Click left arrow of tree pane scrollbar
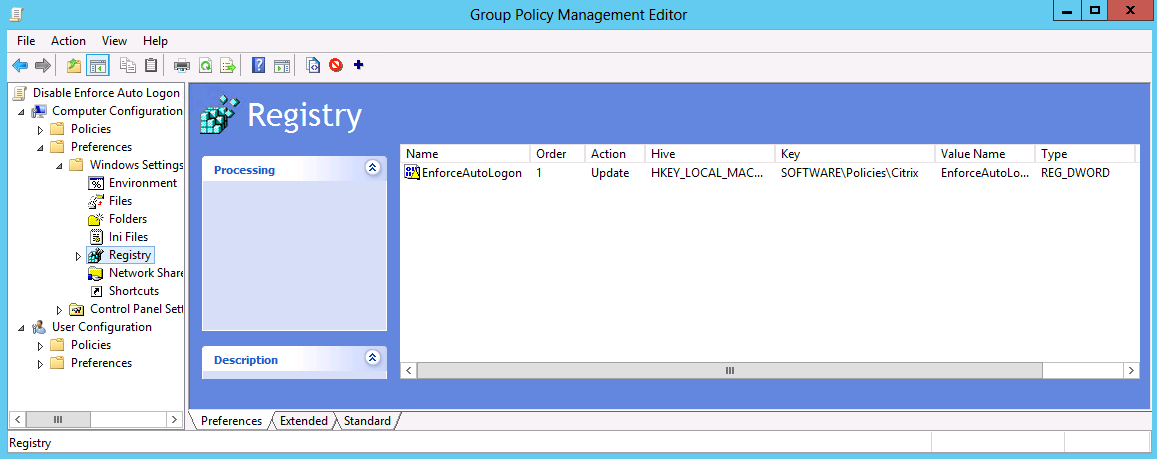Viewport: 1157px width, 459px height. click(x=17, y=420)
